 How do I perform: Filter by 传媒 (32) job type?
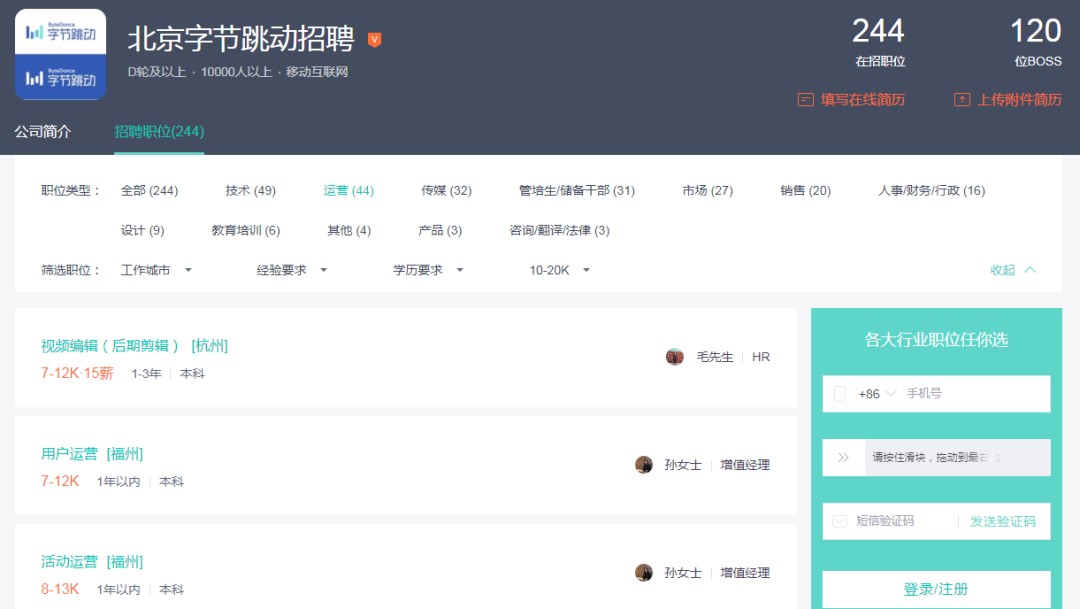[446, 191]
